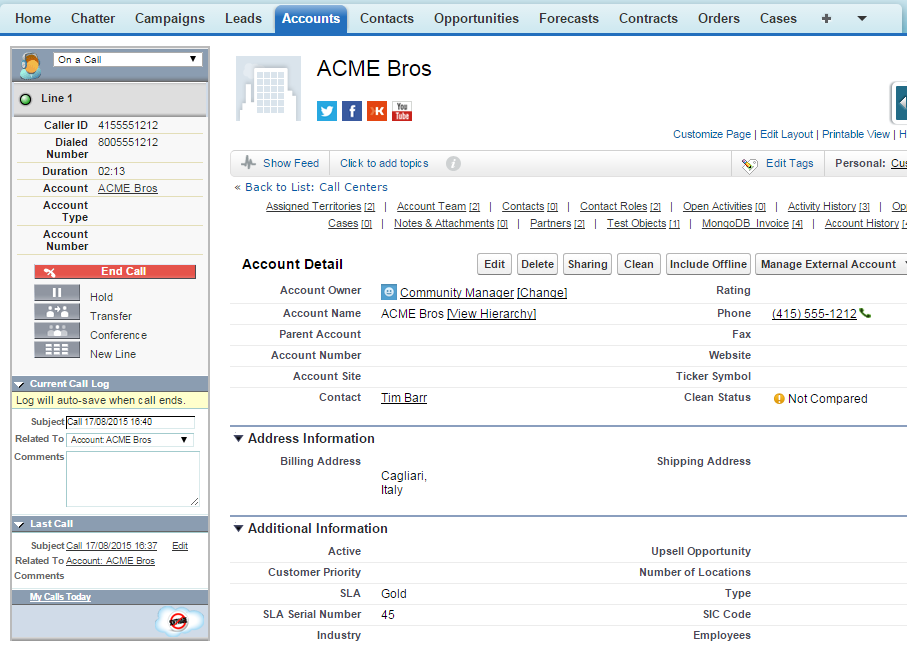This screenshot has width=907, height=646.
Task: Collapse the Last Call section
Action: coord(19,524)
